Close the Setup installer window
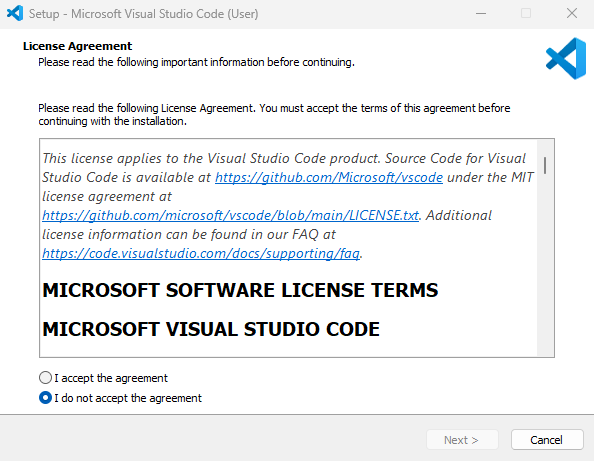The height and width of the screenshot is (461, 594). point(572,14)
